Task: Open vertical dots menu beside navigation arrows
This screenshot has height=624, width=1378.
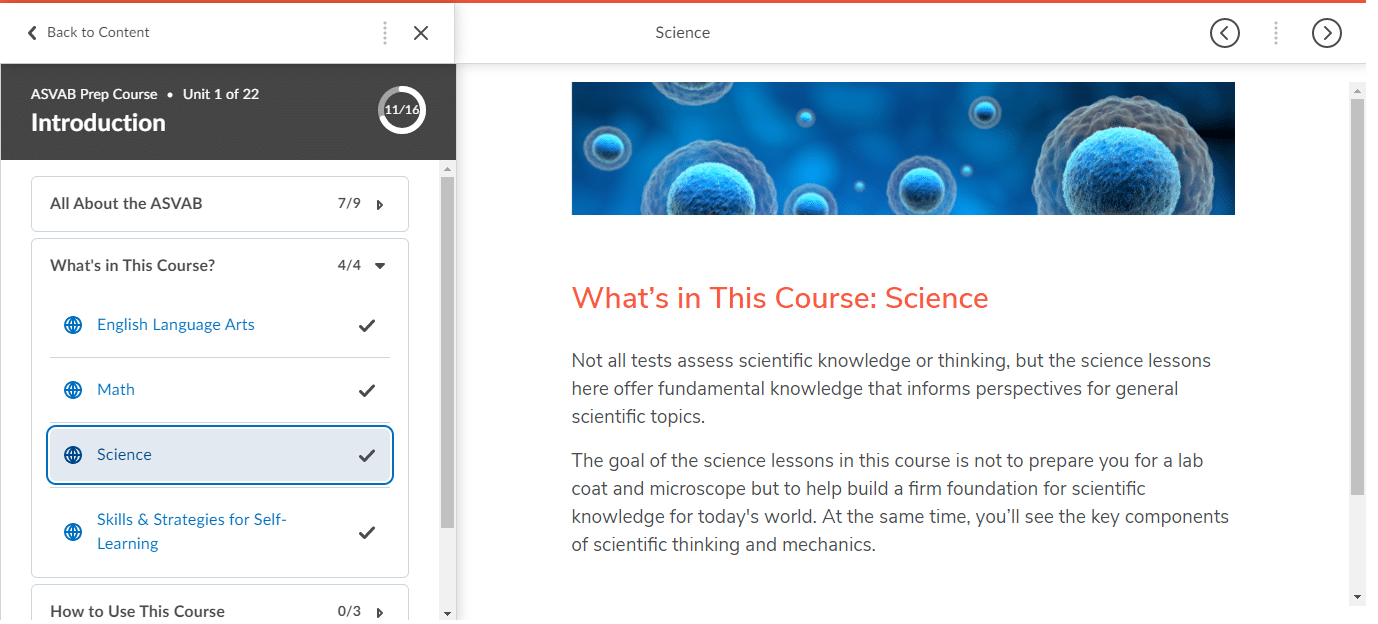Action: click(1275, 33)
